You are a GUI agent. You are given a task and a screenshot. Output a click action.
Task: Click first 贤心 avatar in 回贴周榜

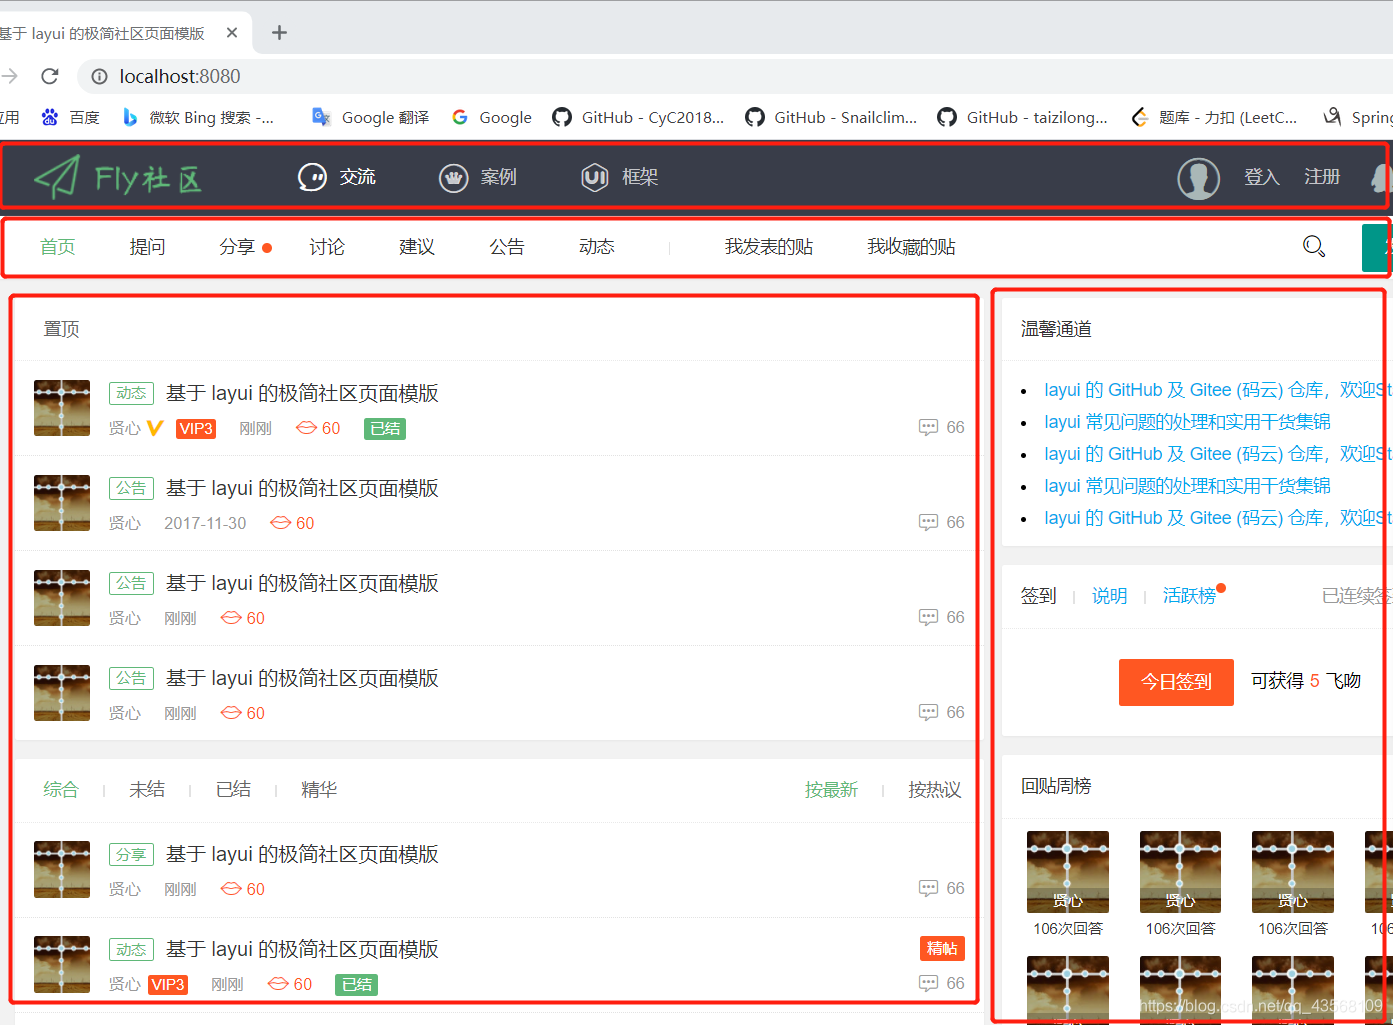pos(1068,872)
